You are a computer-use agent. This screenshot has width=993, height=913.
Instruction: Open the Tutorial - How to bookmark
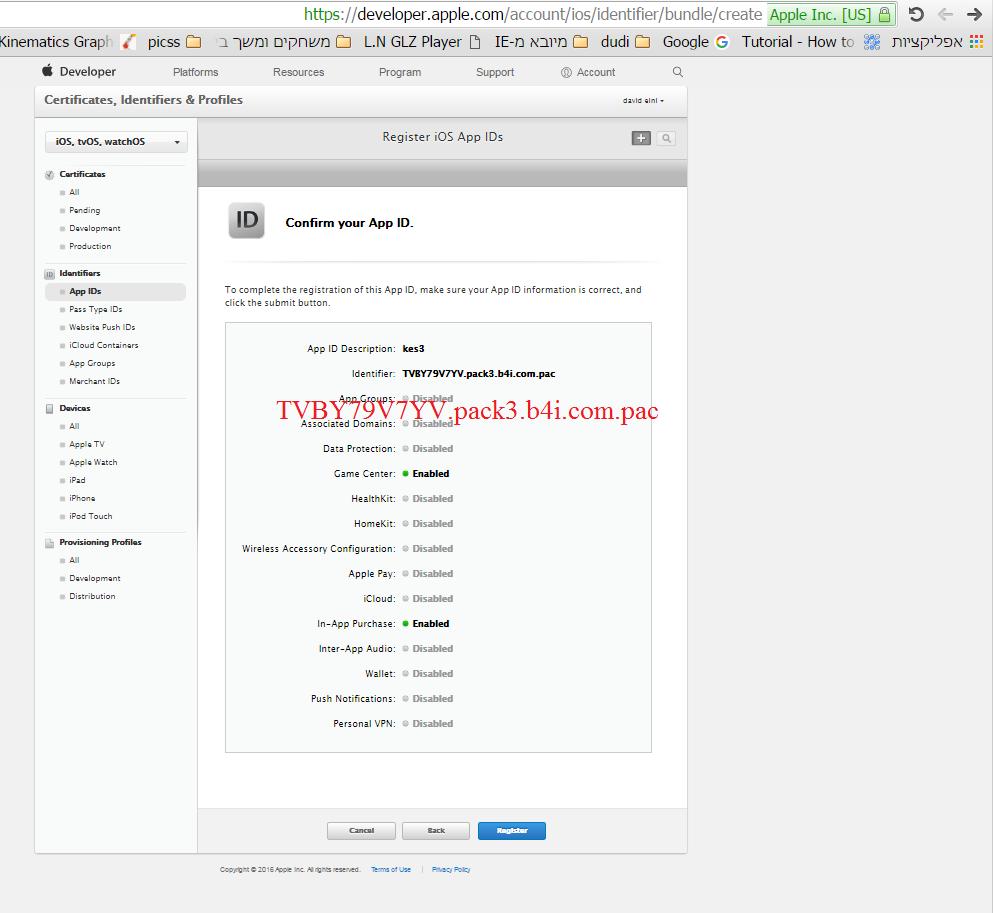810,42
